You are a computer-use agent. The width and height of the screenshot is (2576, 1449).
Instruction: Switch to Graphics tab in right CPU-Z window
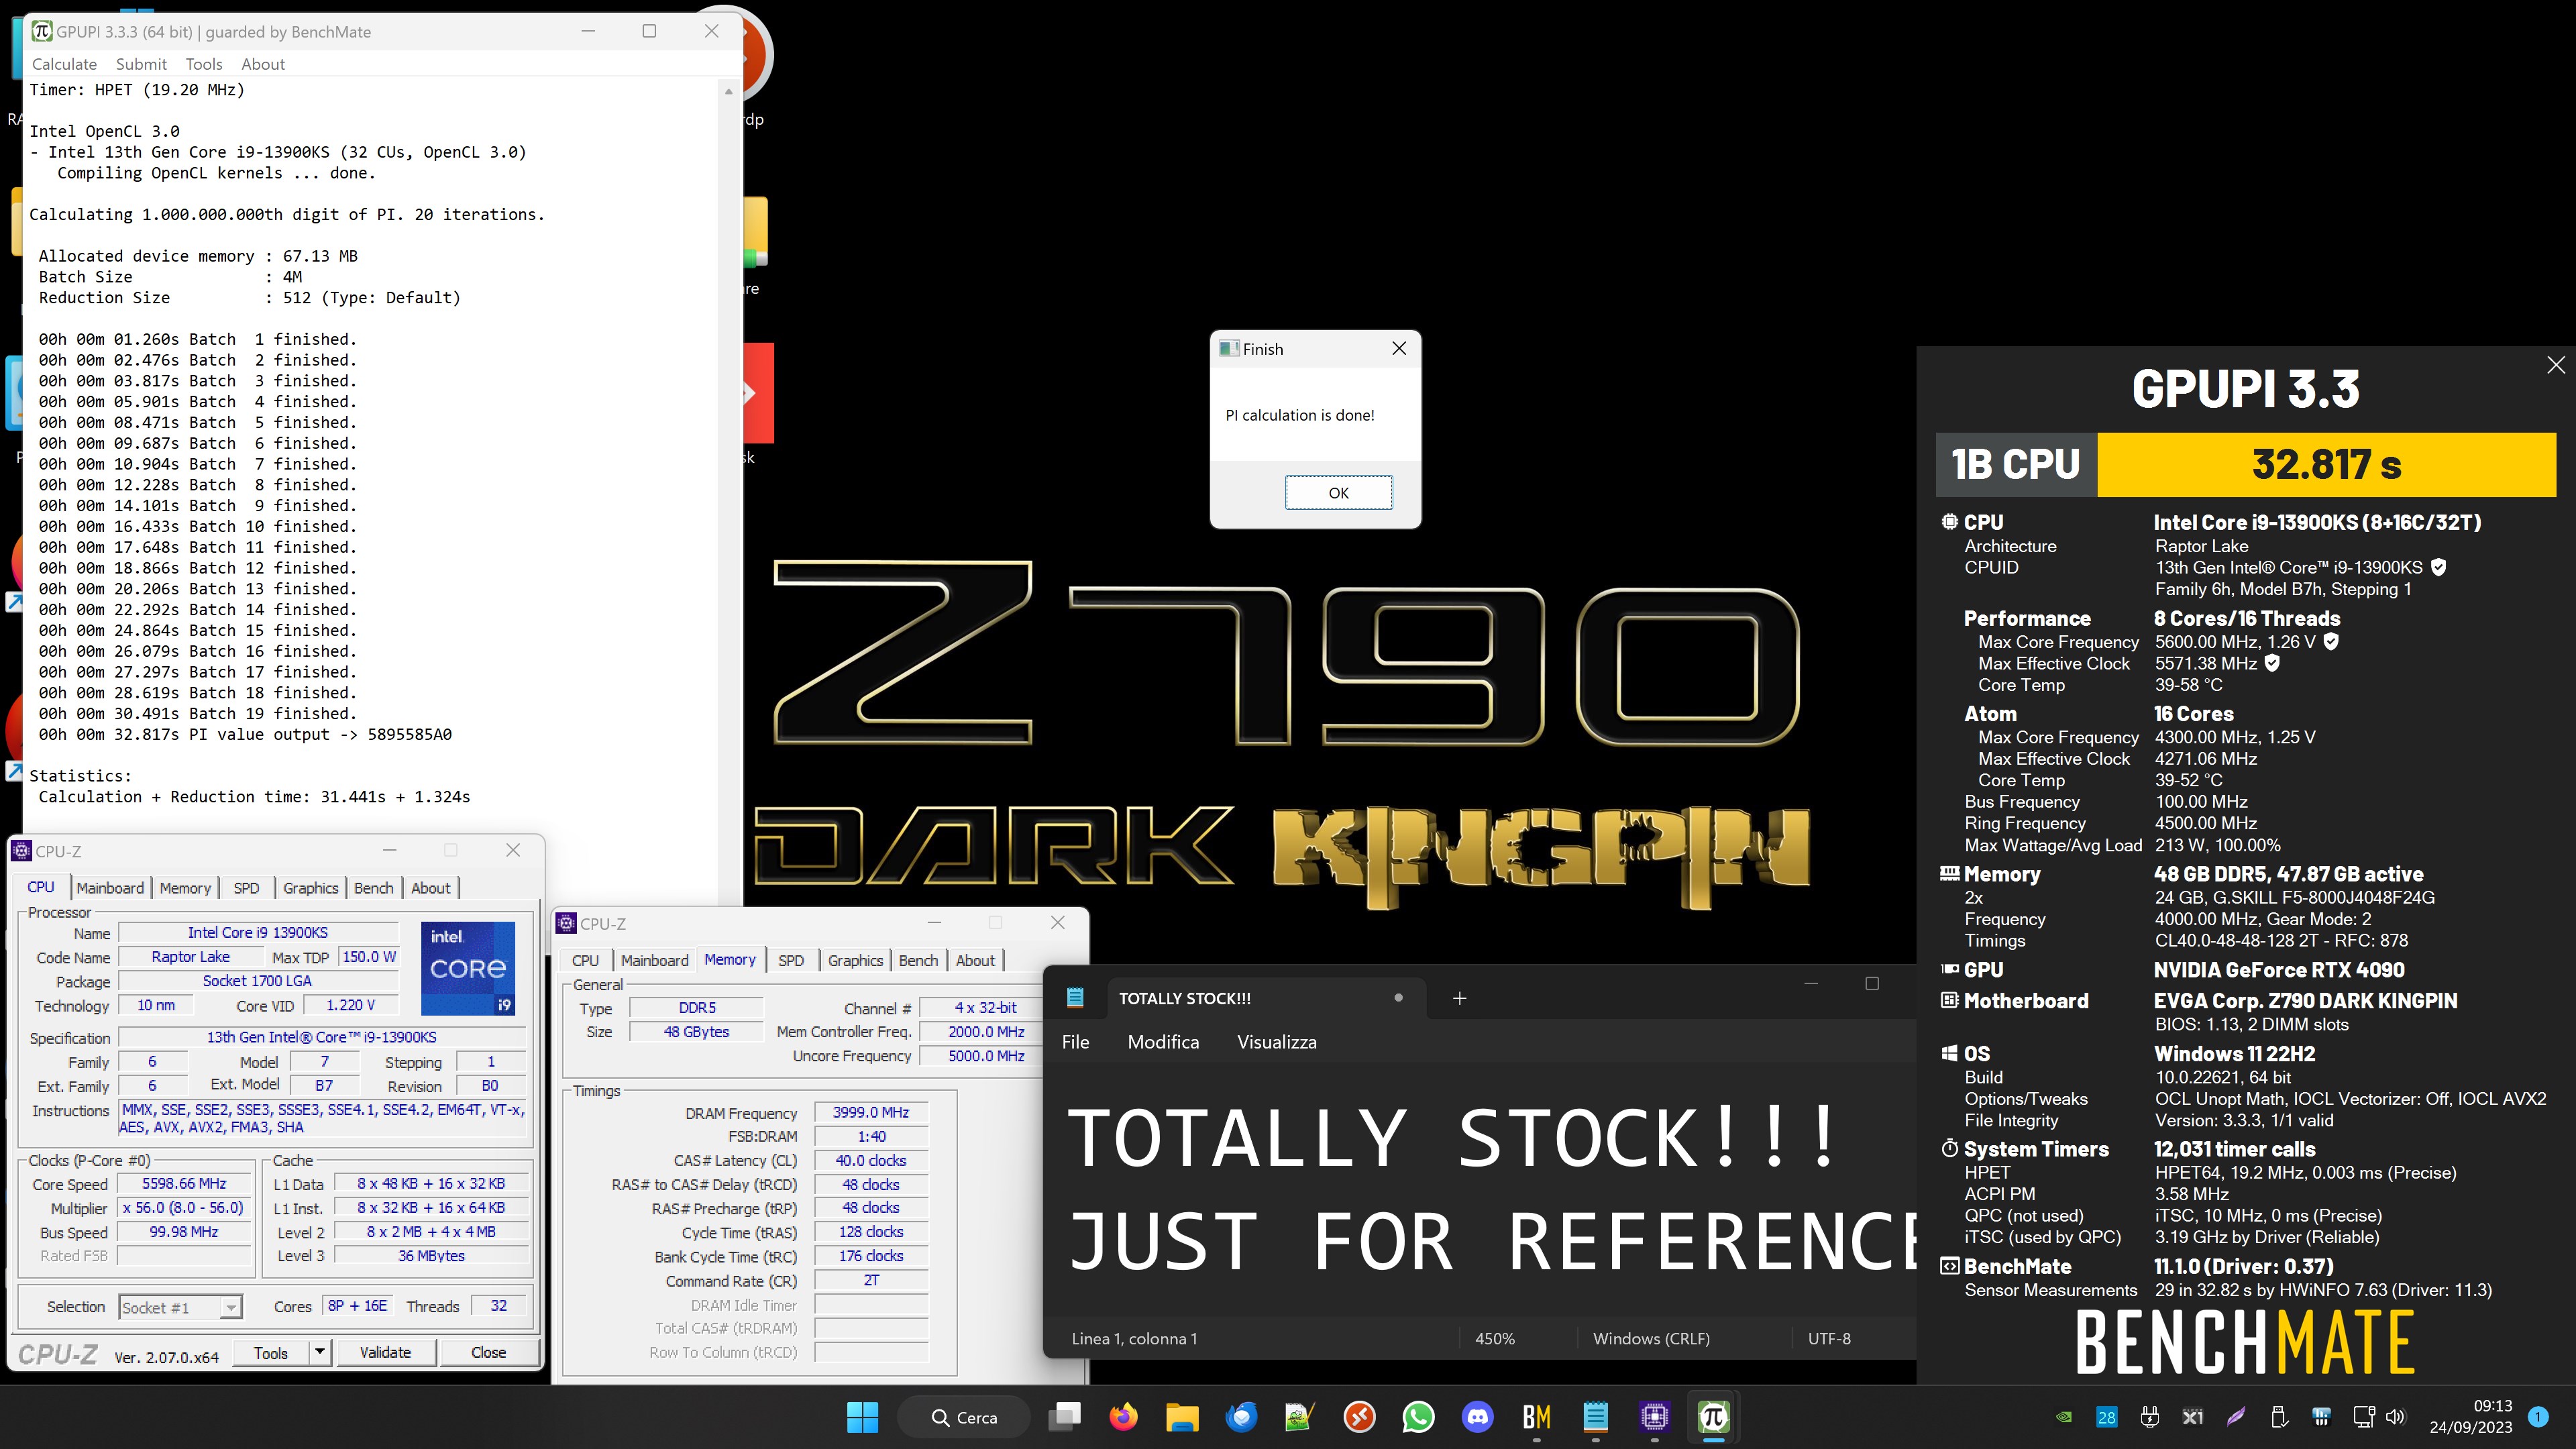tap(856, 960)
